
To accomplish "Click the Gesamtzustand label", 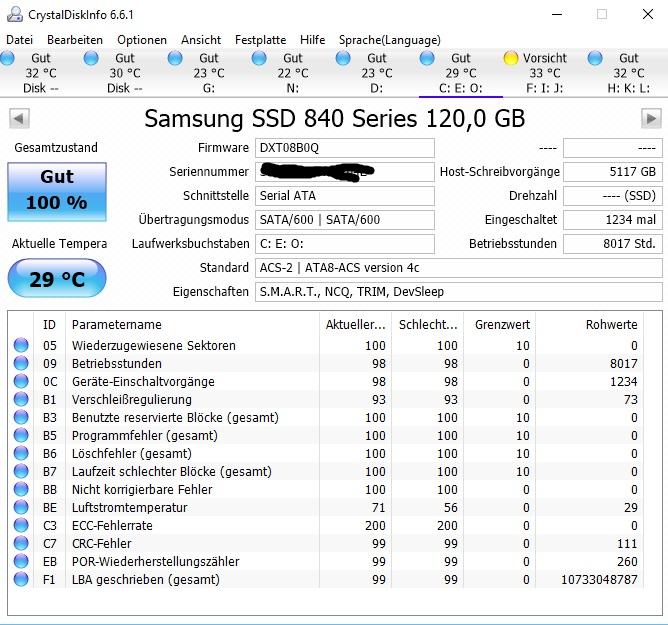I will click(56, 148).
